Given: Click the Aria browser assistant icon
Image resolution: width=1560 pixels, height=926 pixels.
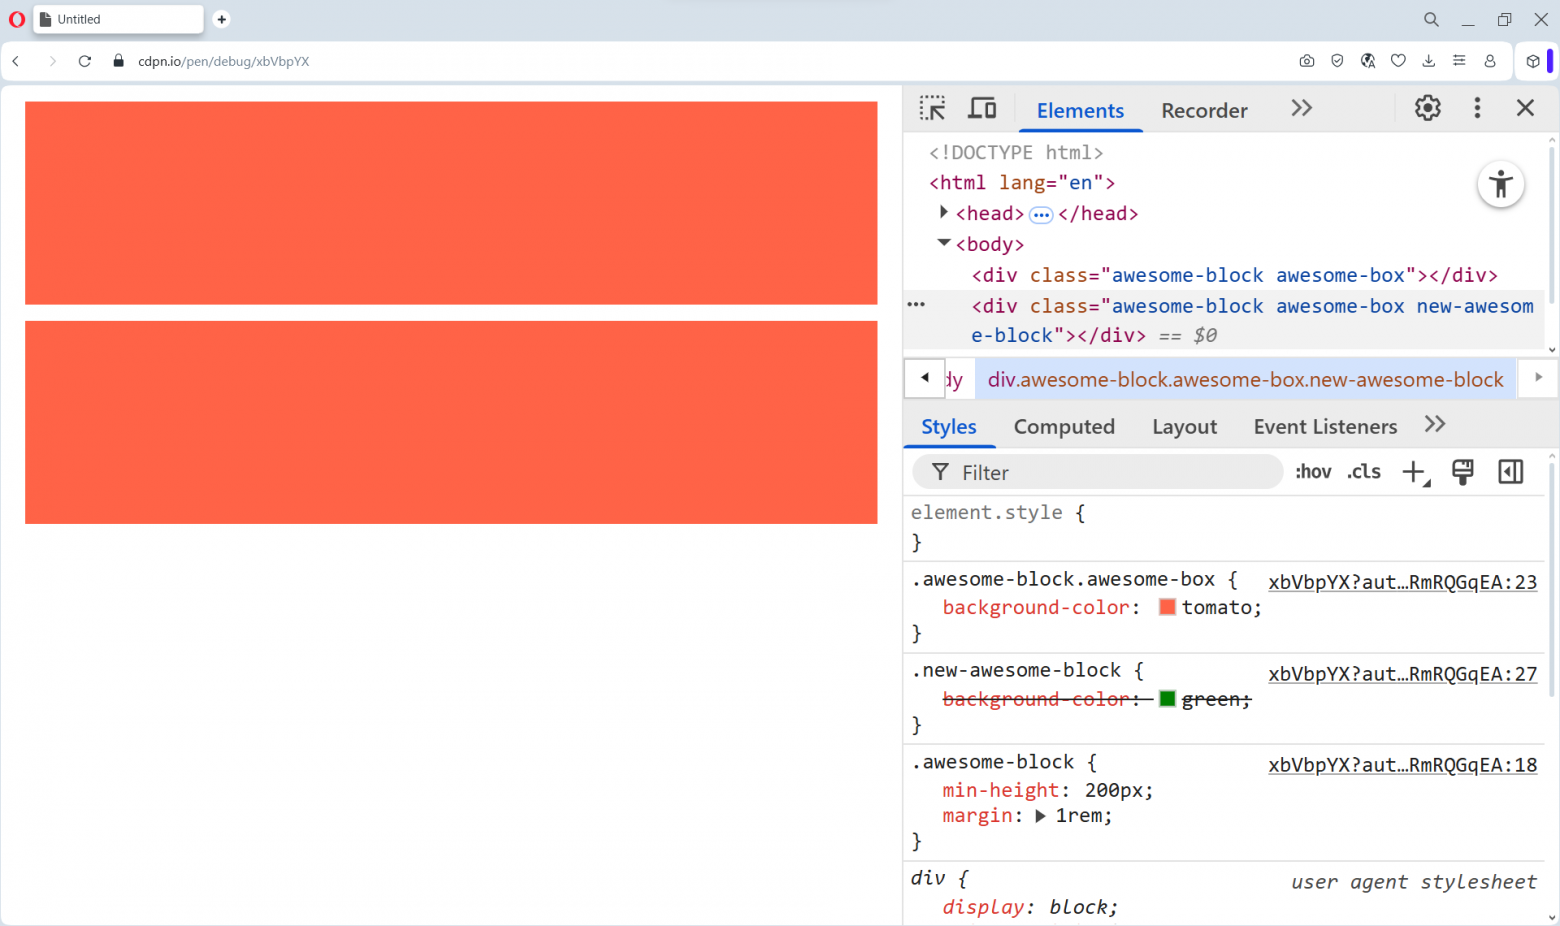Looking at the screenshot, I should (x=1367, y=60).
